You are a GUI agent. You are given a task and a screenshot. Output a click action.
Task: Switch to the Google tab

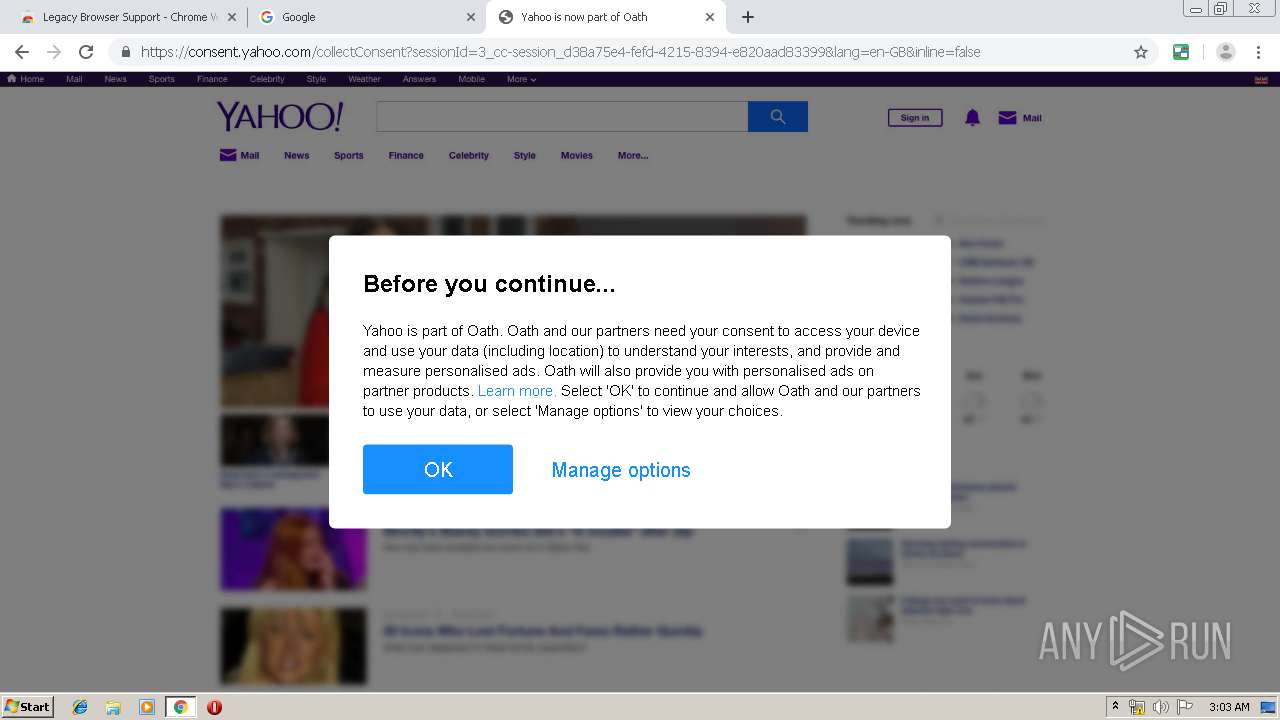coord(365,17)
